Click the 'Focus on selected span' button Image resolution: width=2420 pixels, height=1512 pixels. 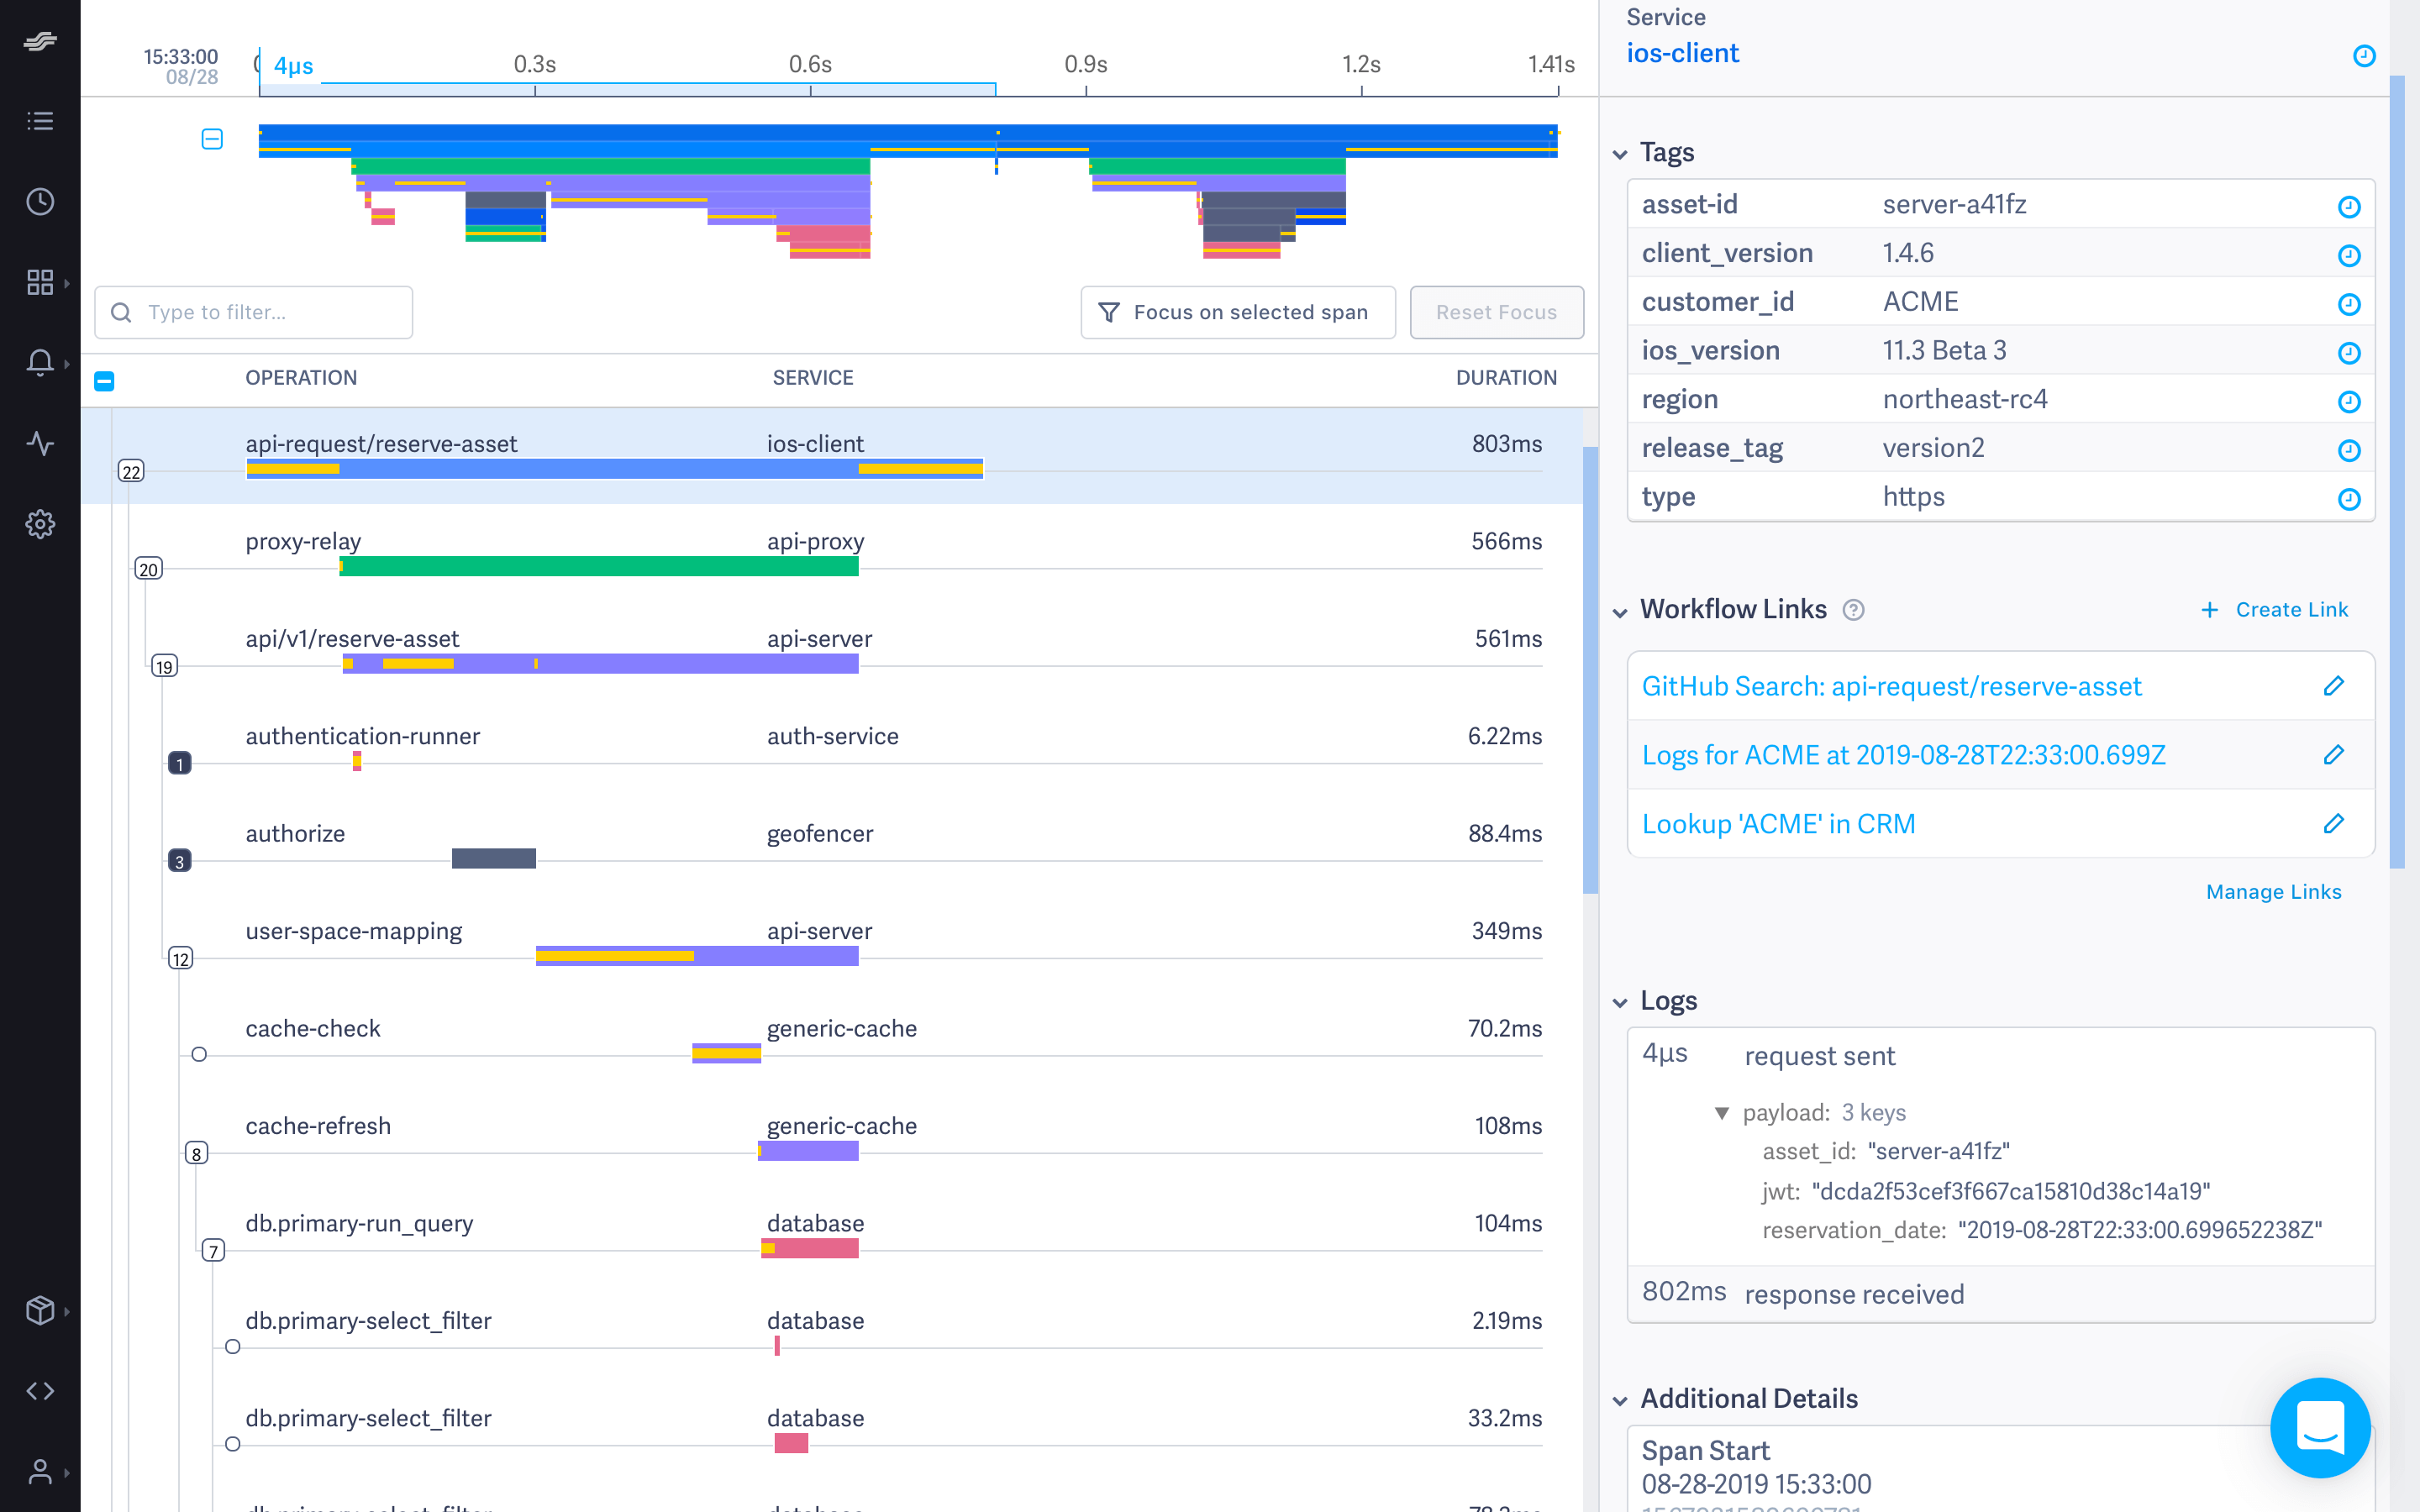[x=1238, y=312]
